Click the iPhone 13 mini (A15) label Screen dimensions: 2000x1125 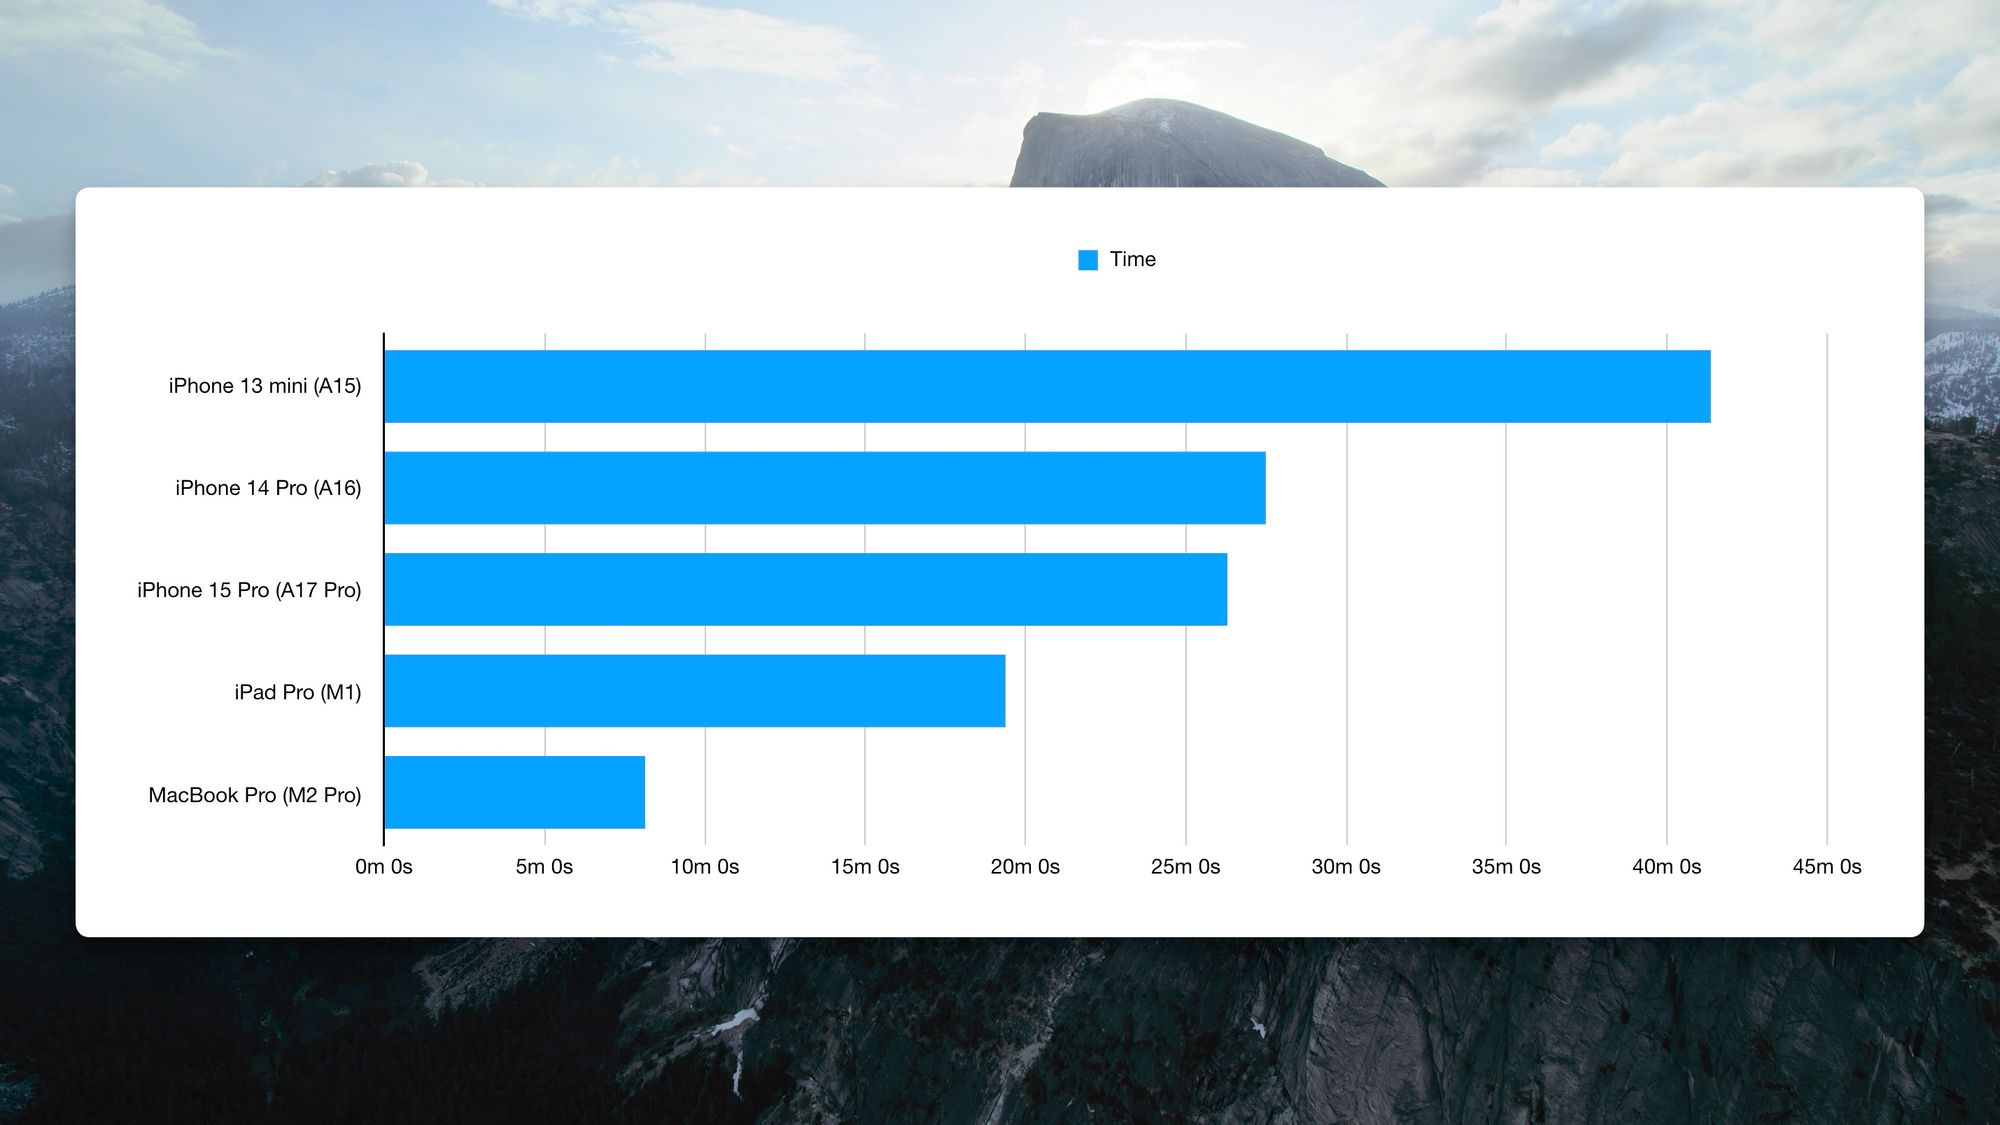265,386
